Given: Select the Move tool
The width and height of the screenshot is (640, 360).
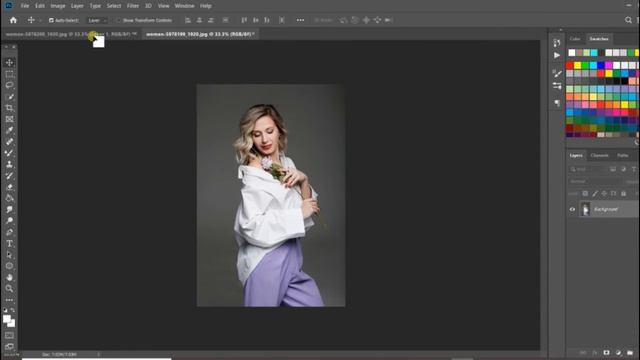Looking at the screenshot, I should pos(9,62).
